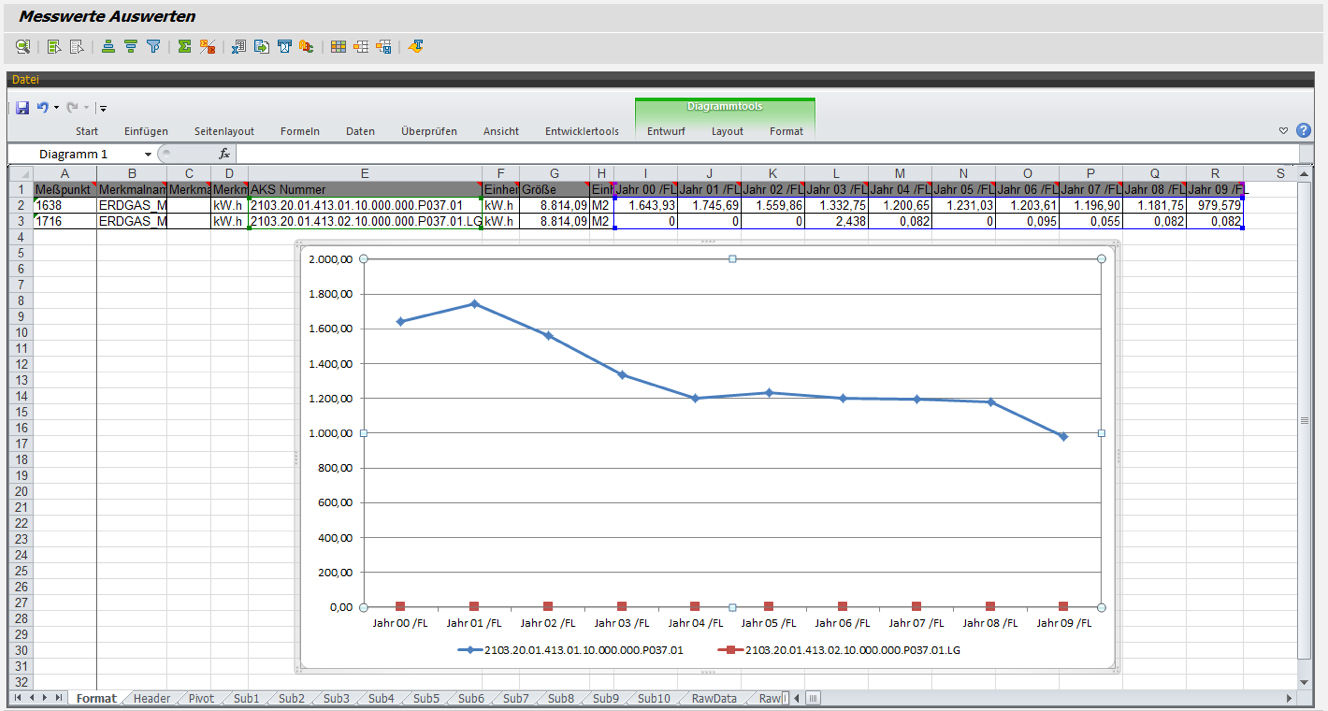This screenshot has height=711, width=1328.
Task: Open the Einfügen ribbon tab
Action: pos(146,131)
